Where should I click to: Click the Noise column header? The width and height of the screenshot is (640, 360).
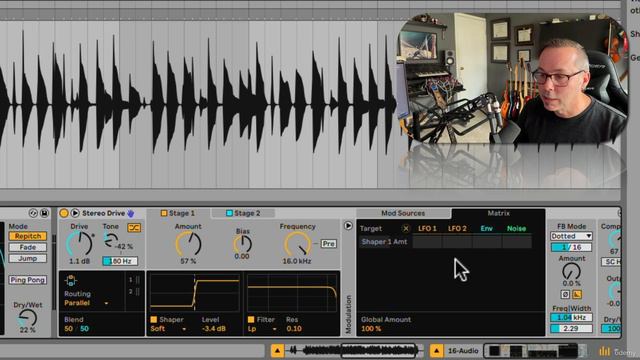[x=516, y=229]
